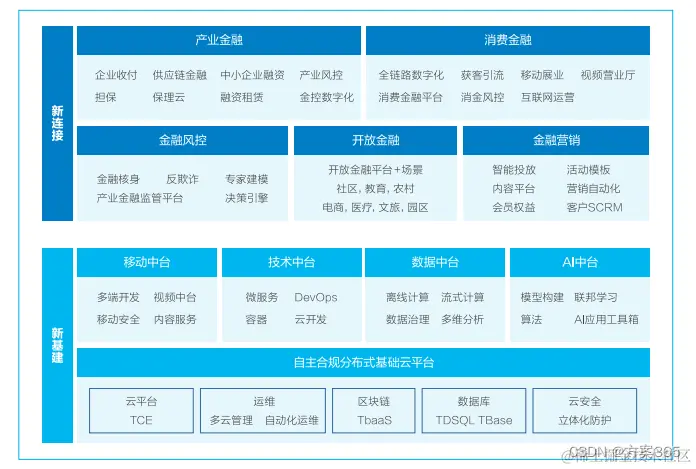This screenshot has height=469, width=696.
Task: Click the 决策引擎 item
Action: click(x=246, y=198)
